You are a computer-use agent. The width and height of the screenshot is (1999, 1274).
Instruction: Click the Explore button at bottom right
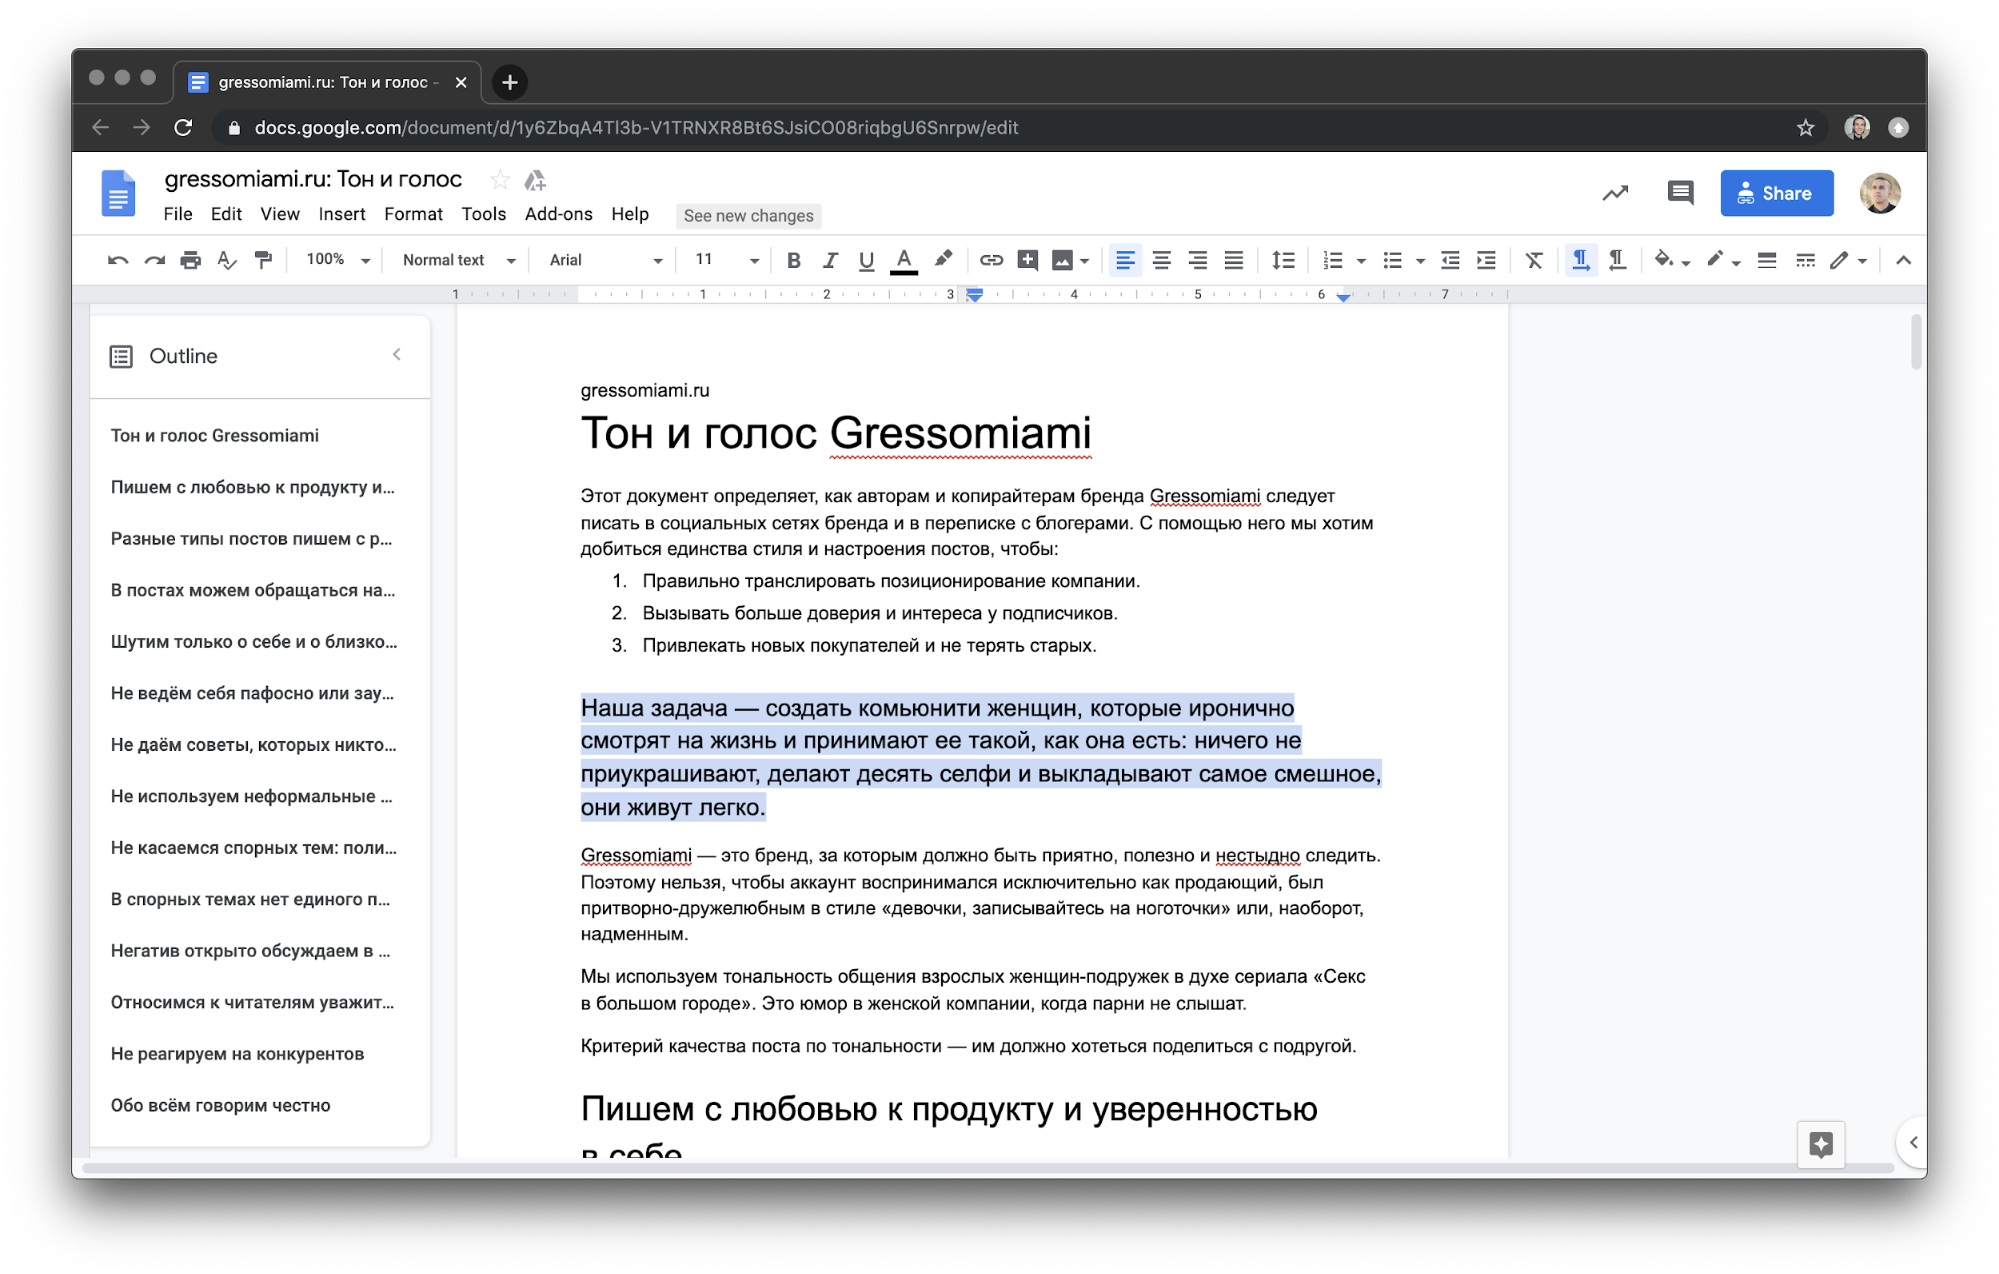tap(1821, 1144)
